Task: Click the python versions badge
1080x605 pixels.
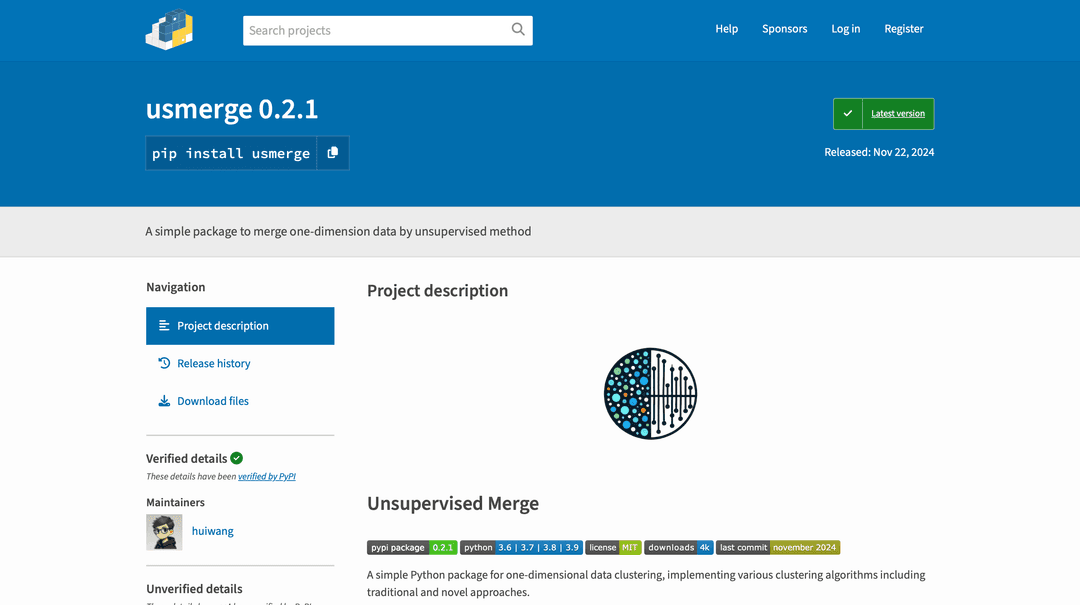Action: 521,548
